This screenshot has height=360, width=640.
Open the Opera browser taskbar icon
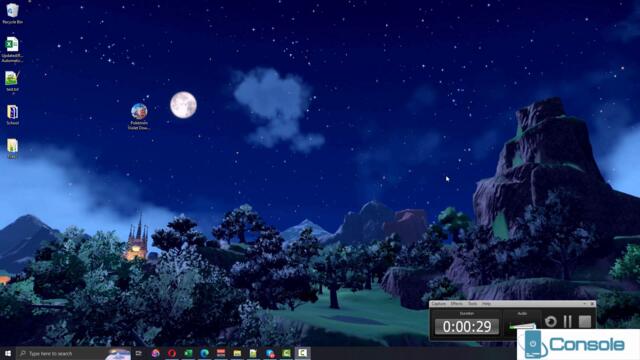point(172,353)
